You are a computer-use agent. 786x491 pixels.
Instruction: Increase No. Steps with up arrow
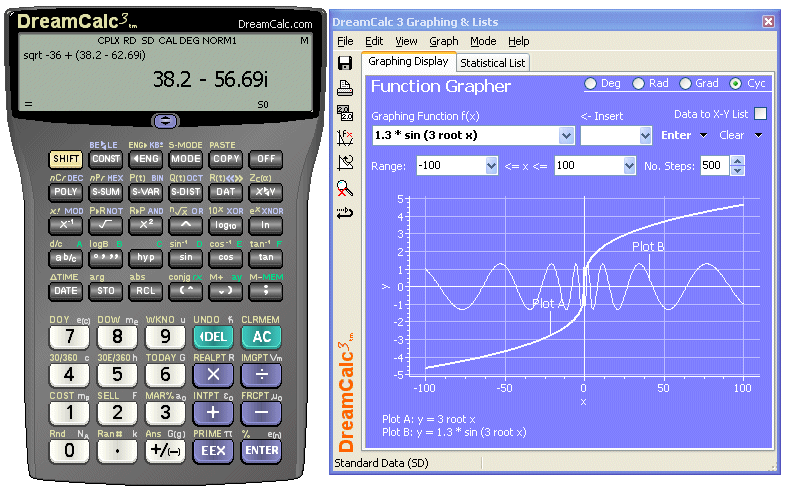coord(737,161)
